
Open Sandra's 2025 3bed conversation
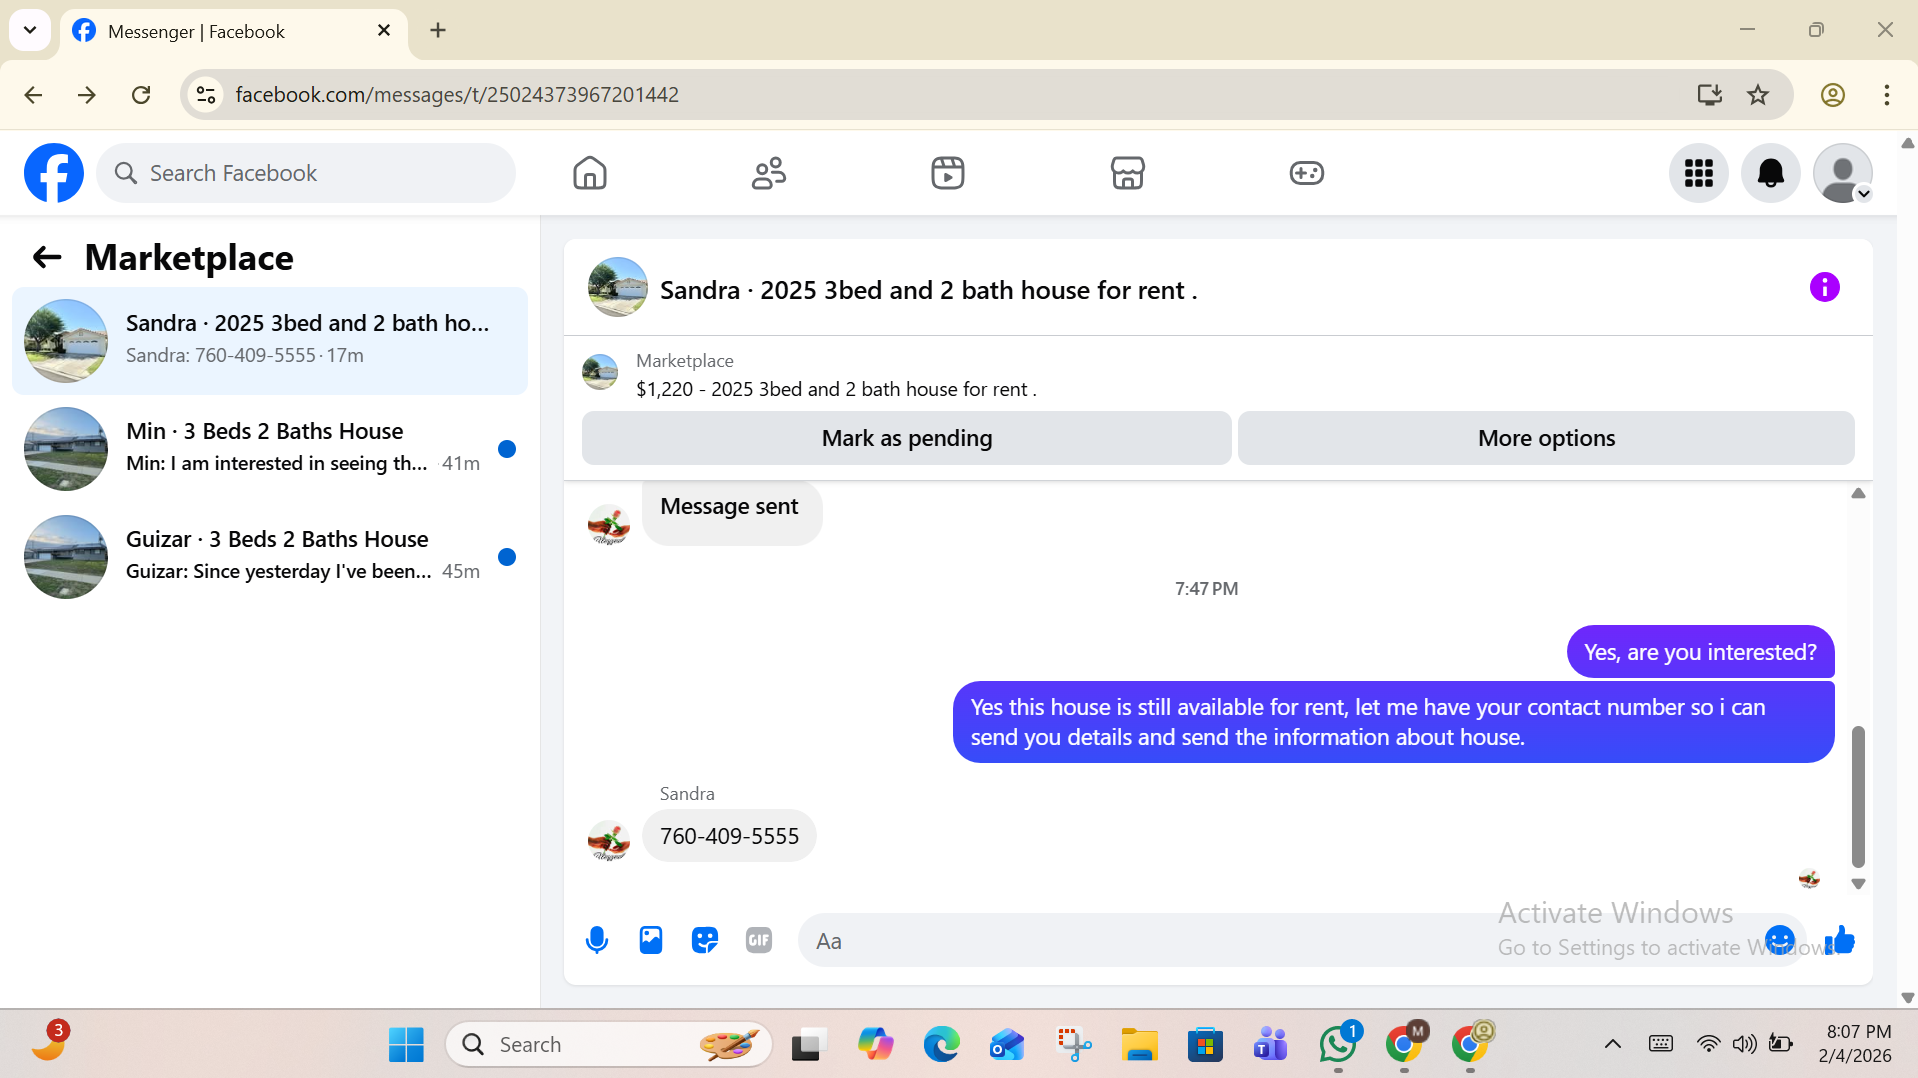pos(270,341)
